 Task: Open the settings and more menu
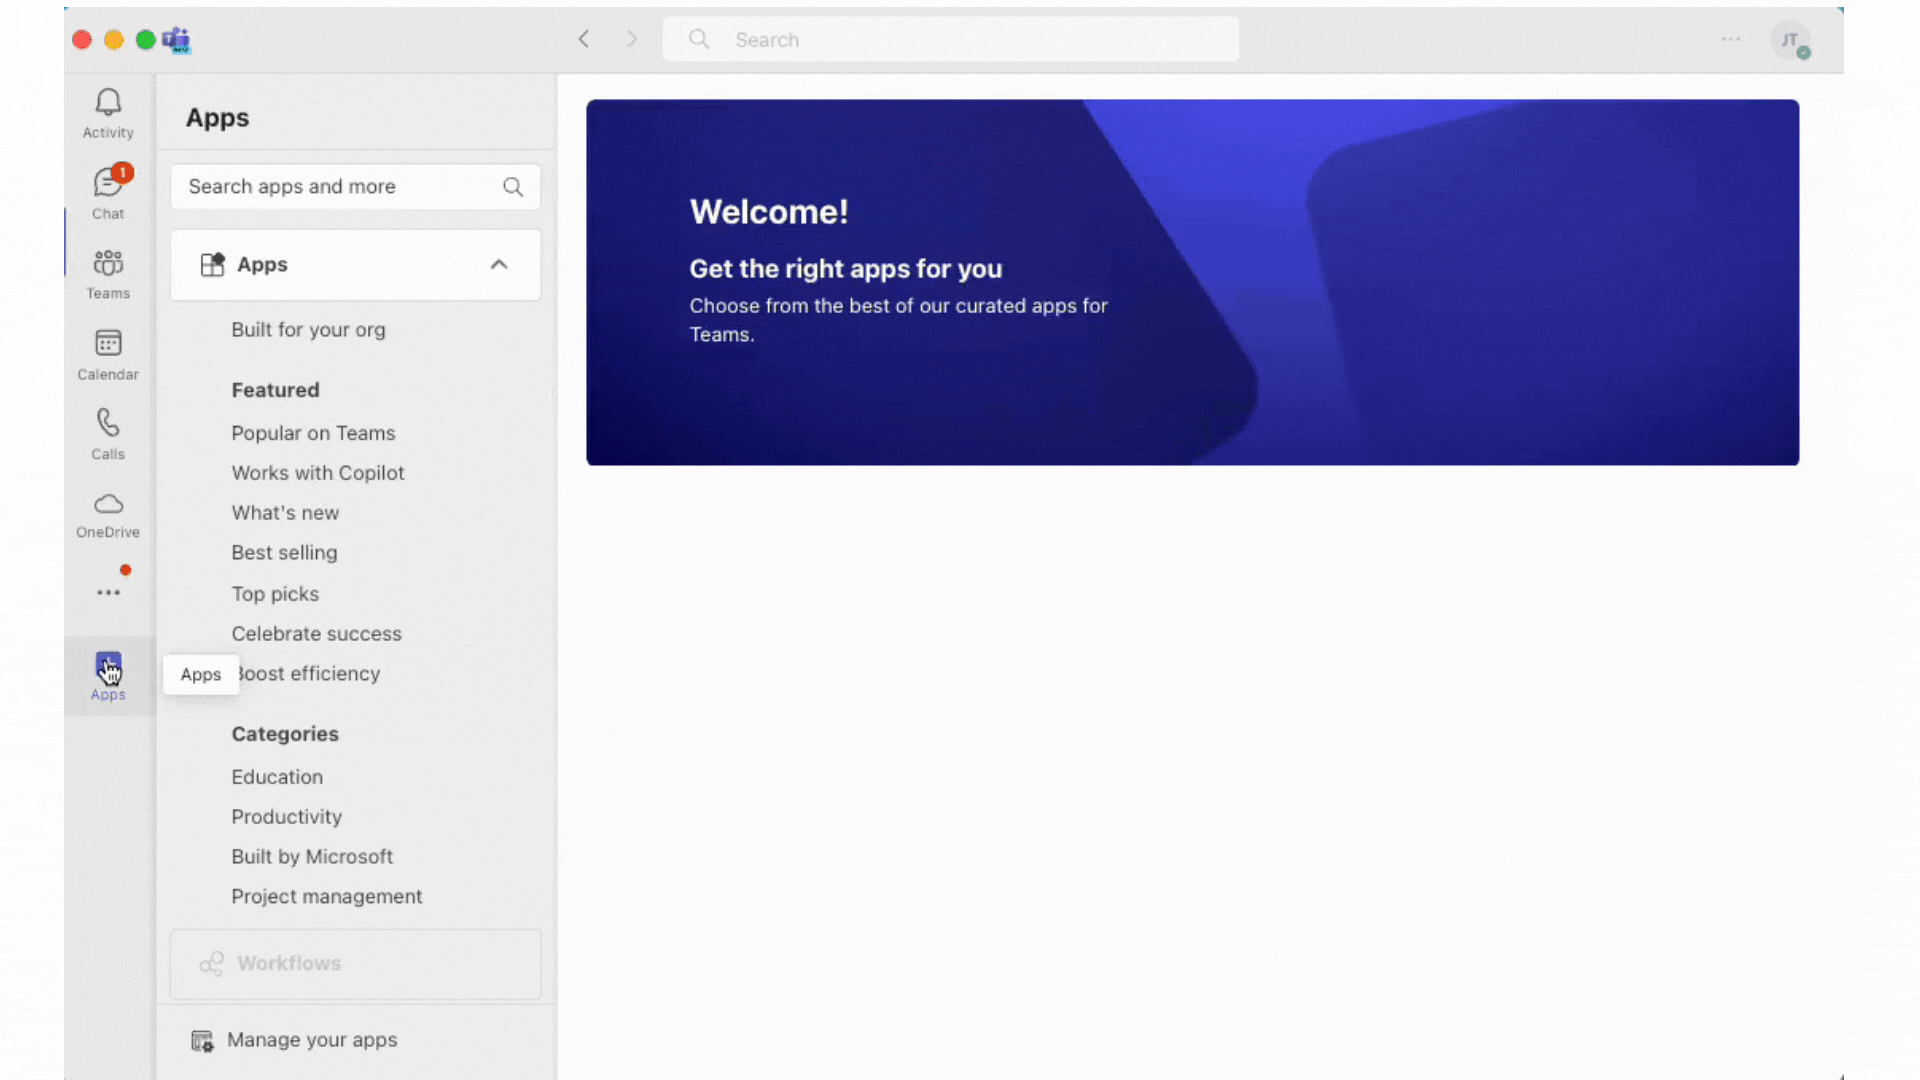click(1731, 39)
